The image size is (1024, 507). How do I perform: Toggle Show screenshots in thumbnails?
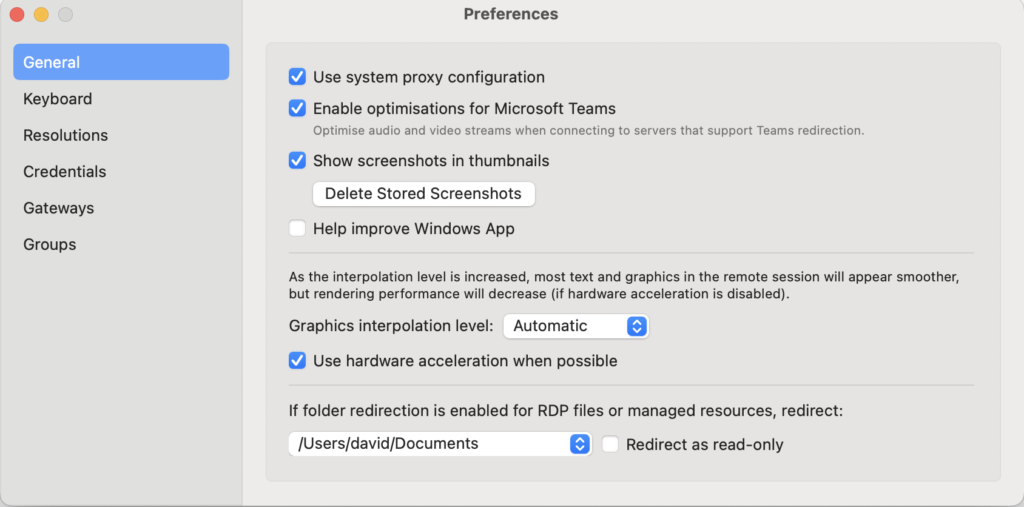[297, 161]
